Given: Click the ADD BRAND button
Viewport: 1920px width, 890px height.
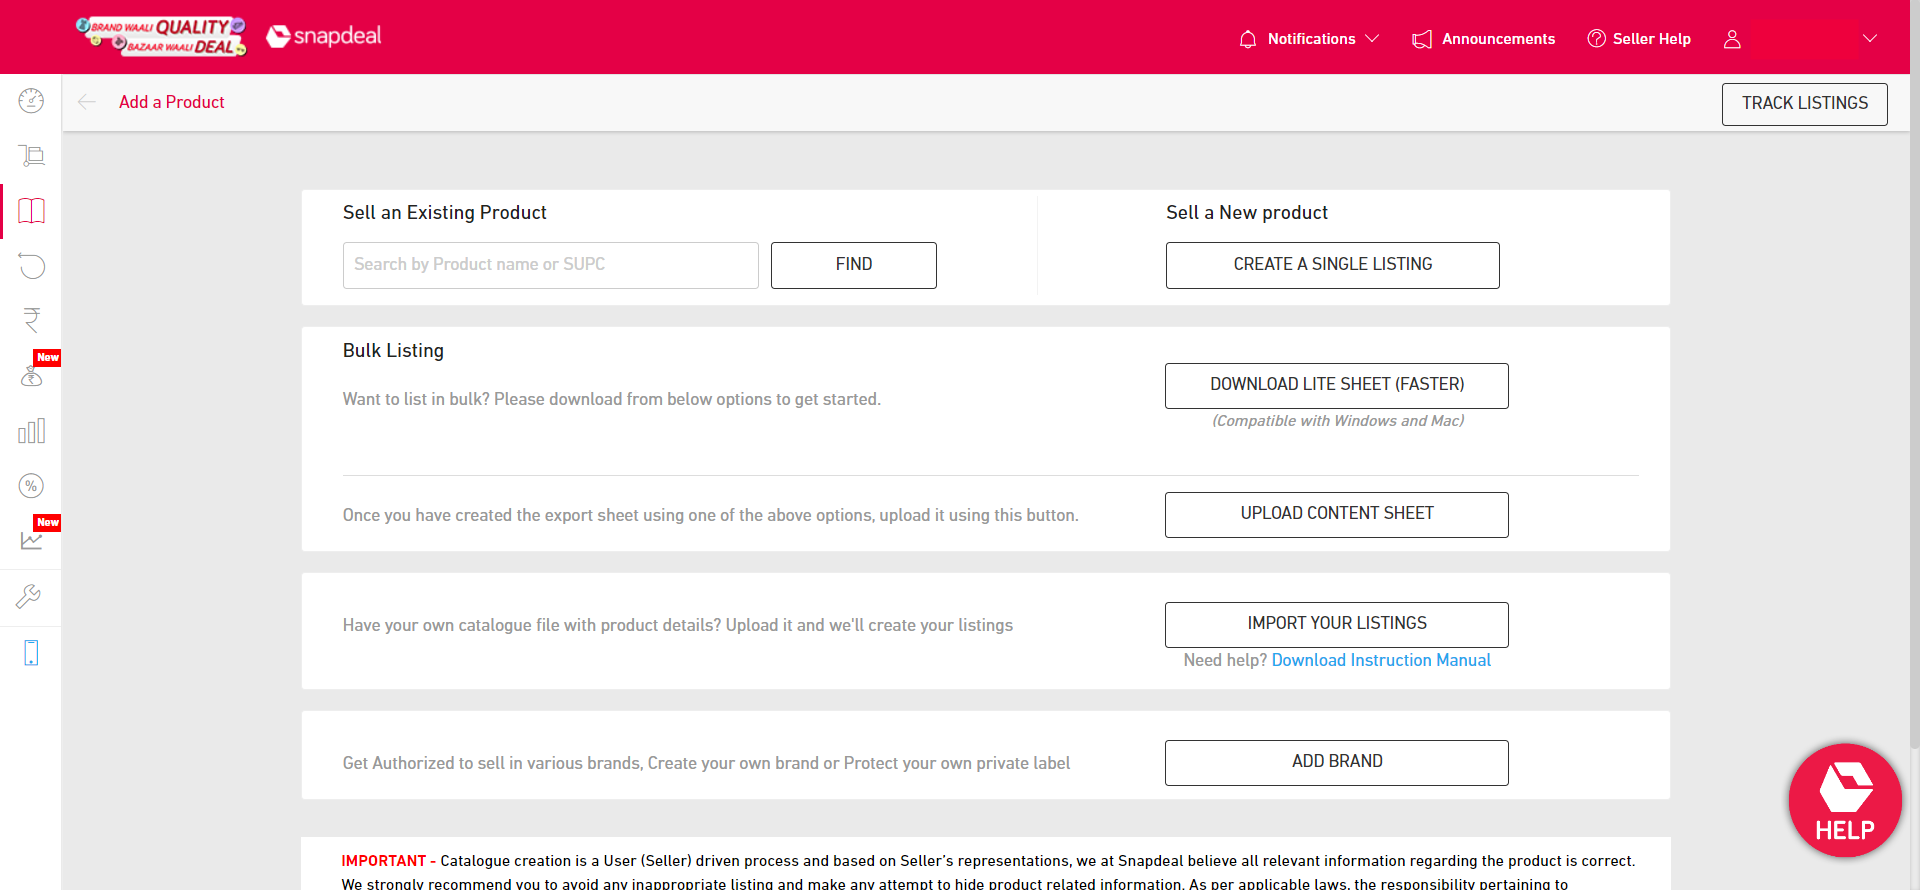Looking at the screenshot, I should [x=1337, y=763].
